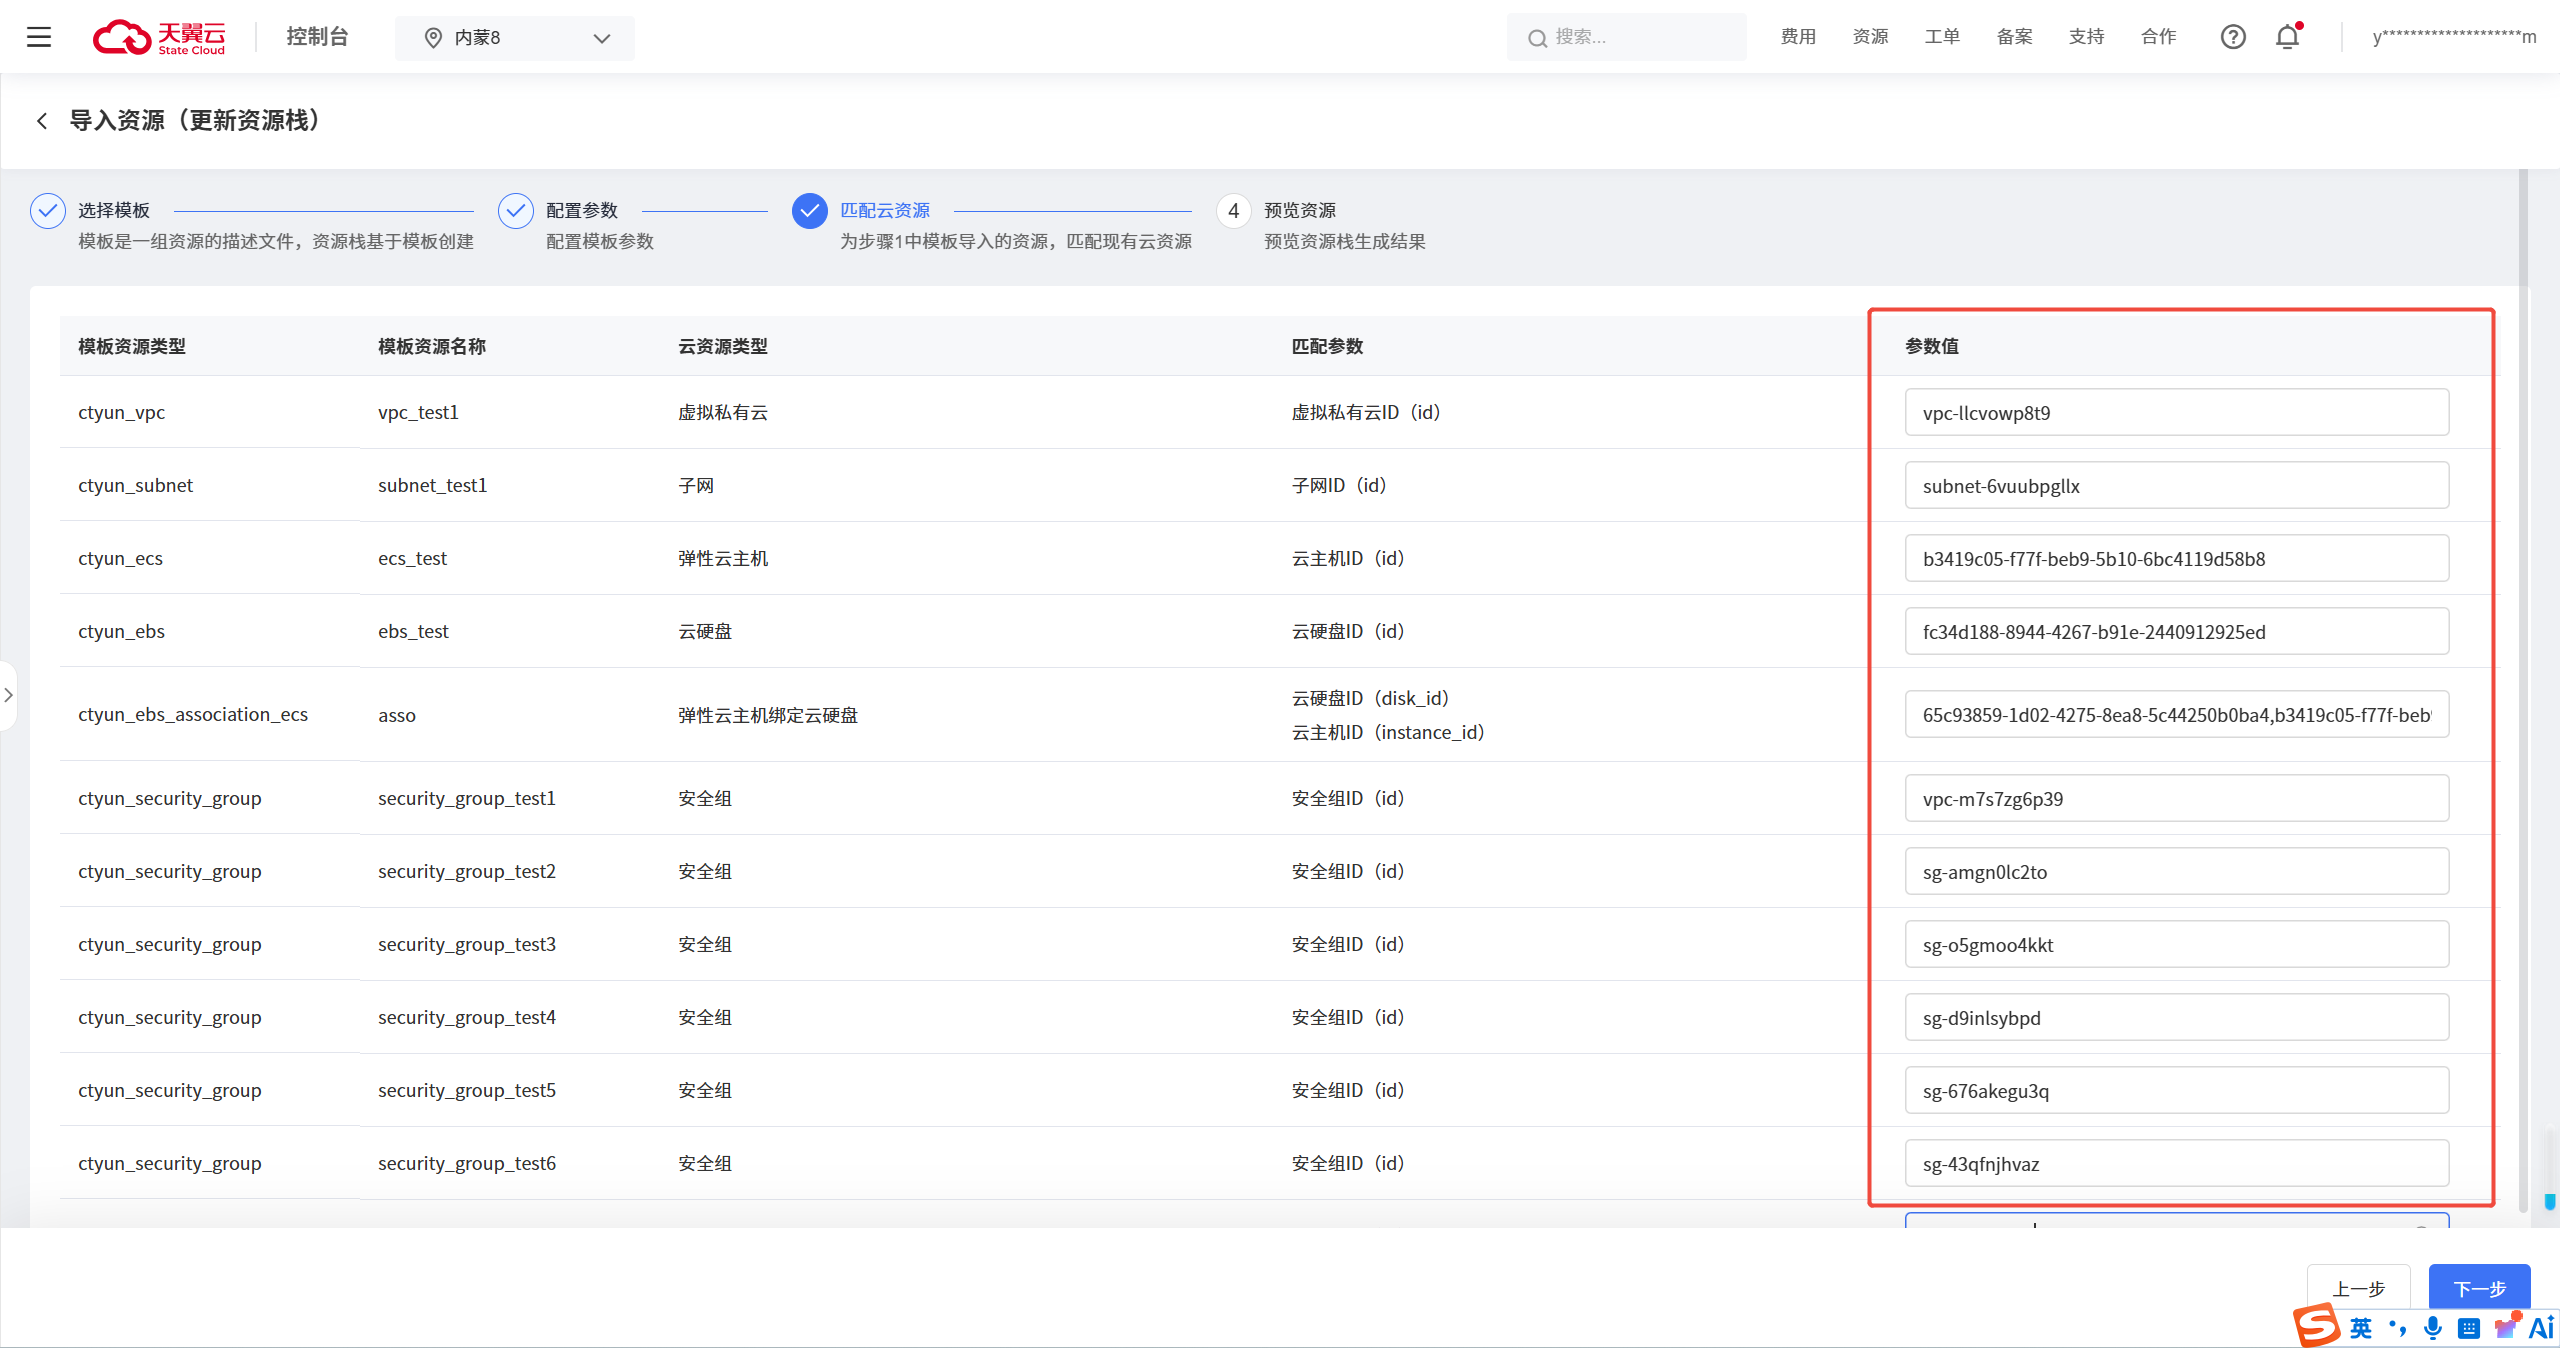The image size is (2560, 1348).
Task: Open the 工单 menu
Action: point(1941,37)
